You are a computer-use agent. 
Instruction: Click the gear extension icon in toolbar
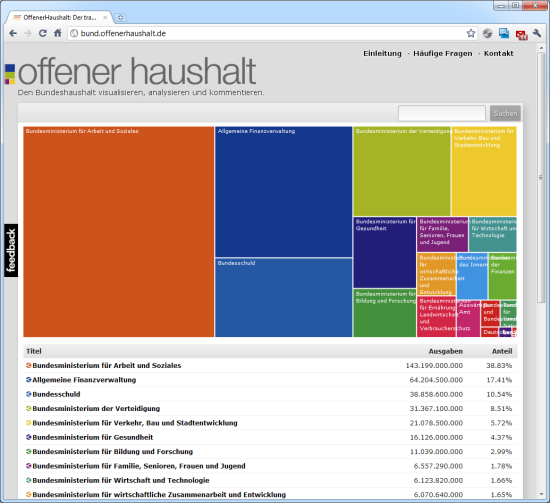click(x=487, y=33)
